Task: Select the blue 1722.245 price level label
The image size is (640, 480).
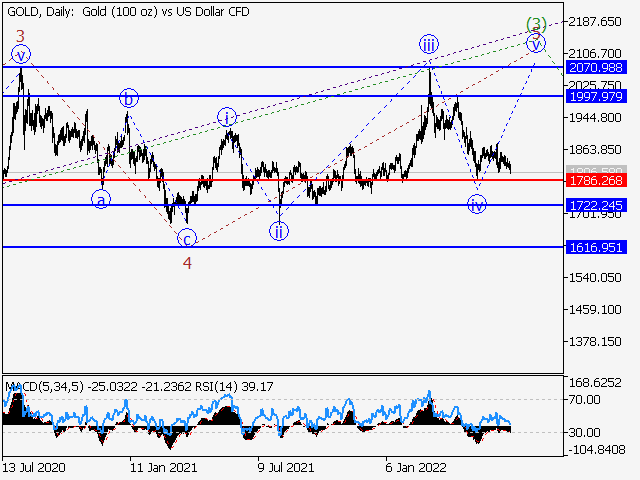Action: pyautogui.click(x=596, y=205)
